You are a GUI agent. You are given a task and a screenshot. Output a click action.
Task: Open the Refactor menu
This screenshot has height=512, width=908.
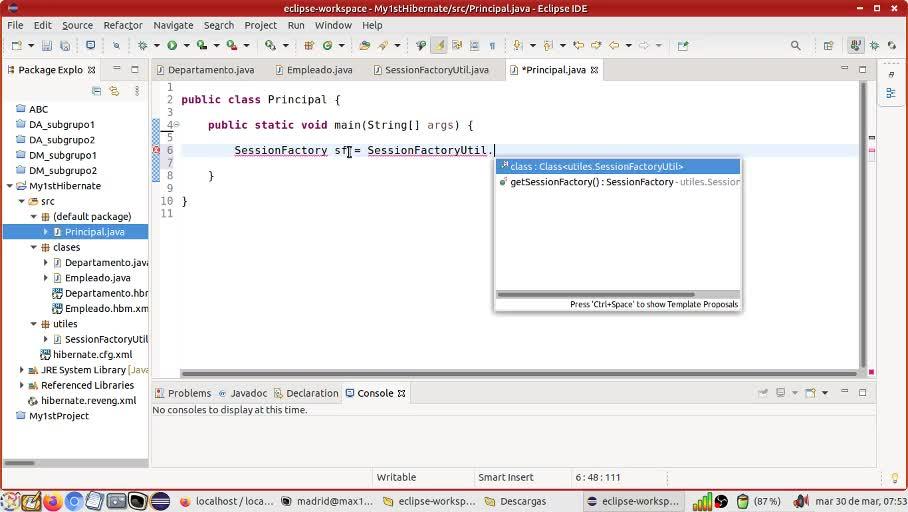[123, 25]
